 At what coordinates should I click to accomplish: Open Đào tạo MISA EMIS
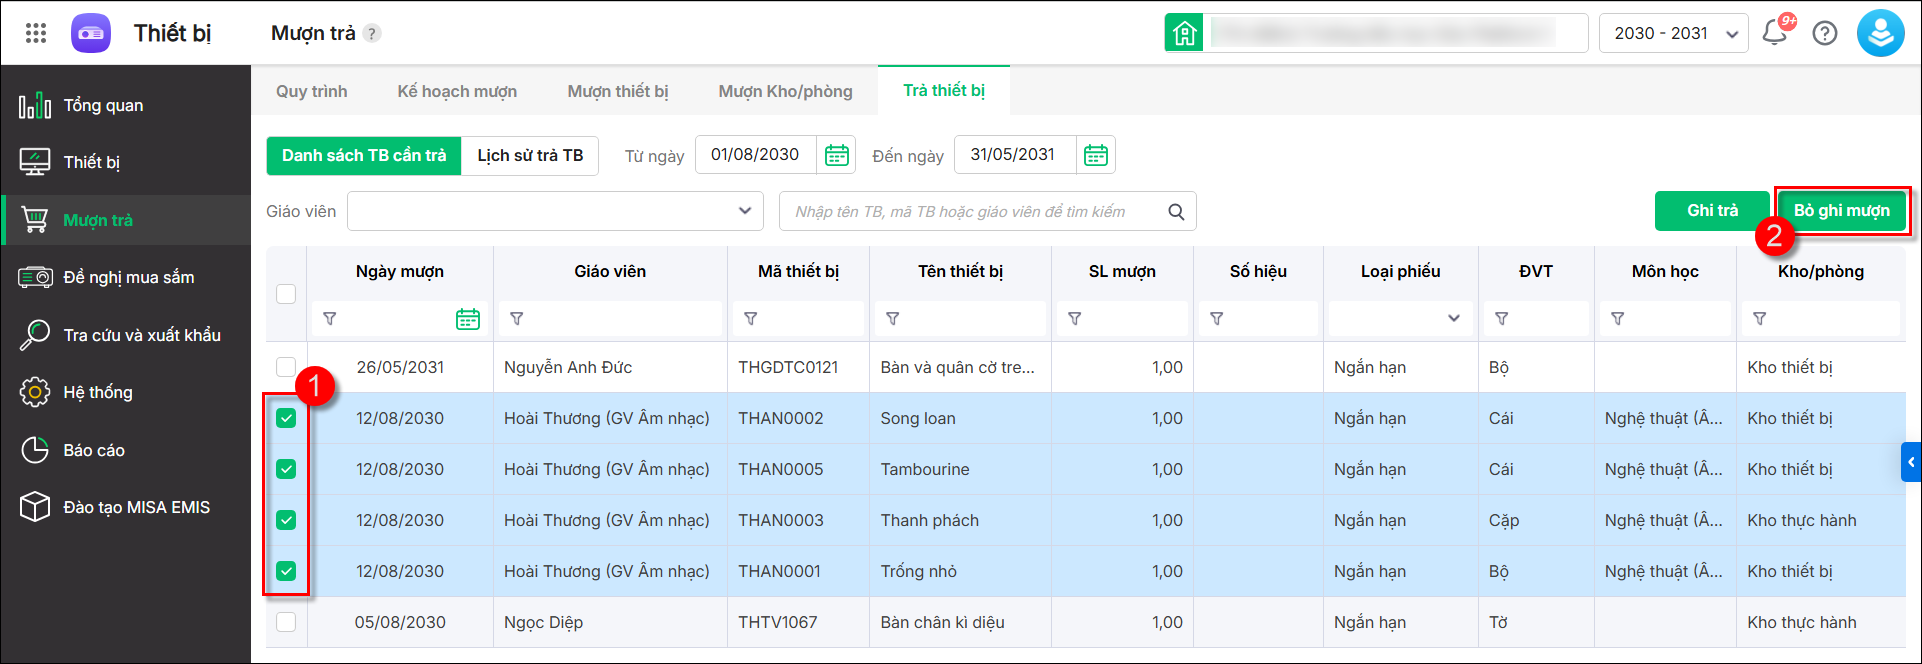pos(126,507)
